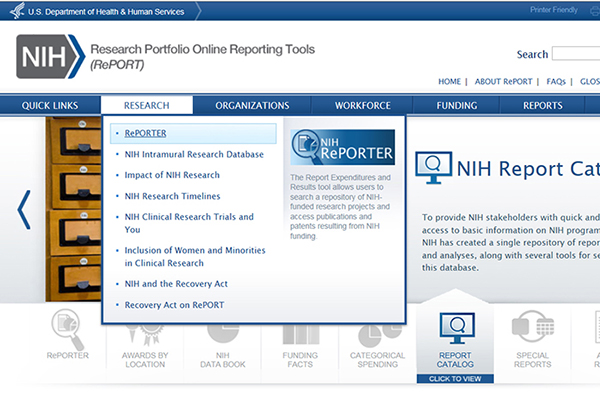Select the Report Catalog monitor icon
The image size is (600, 395).
(x=457, y=328)
